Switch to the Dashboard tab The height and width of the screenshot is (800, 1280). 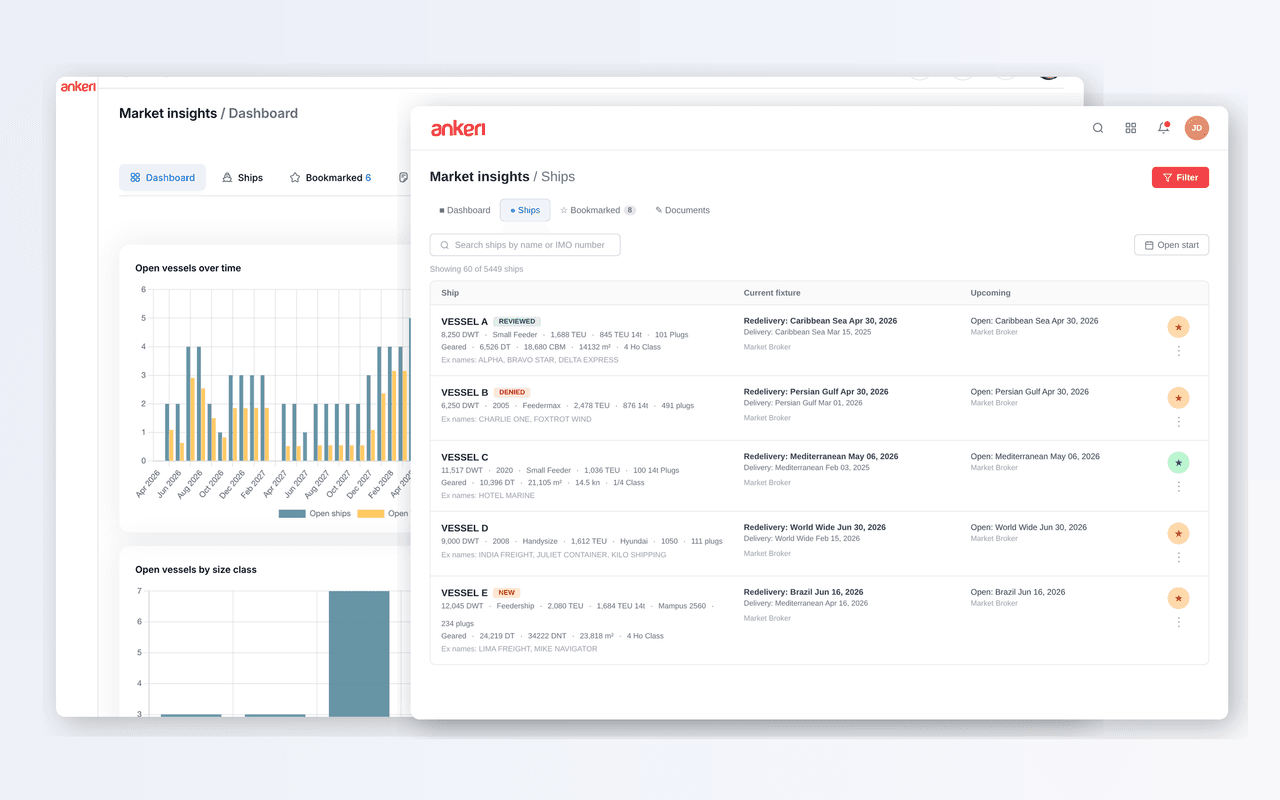click(x=464, y=210)
